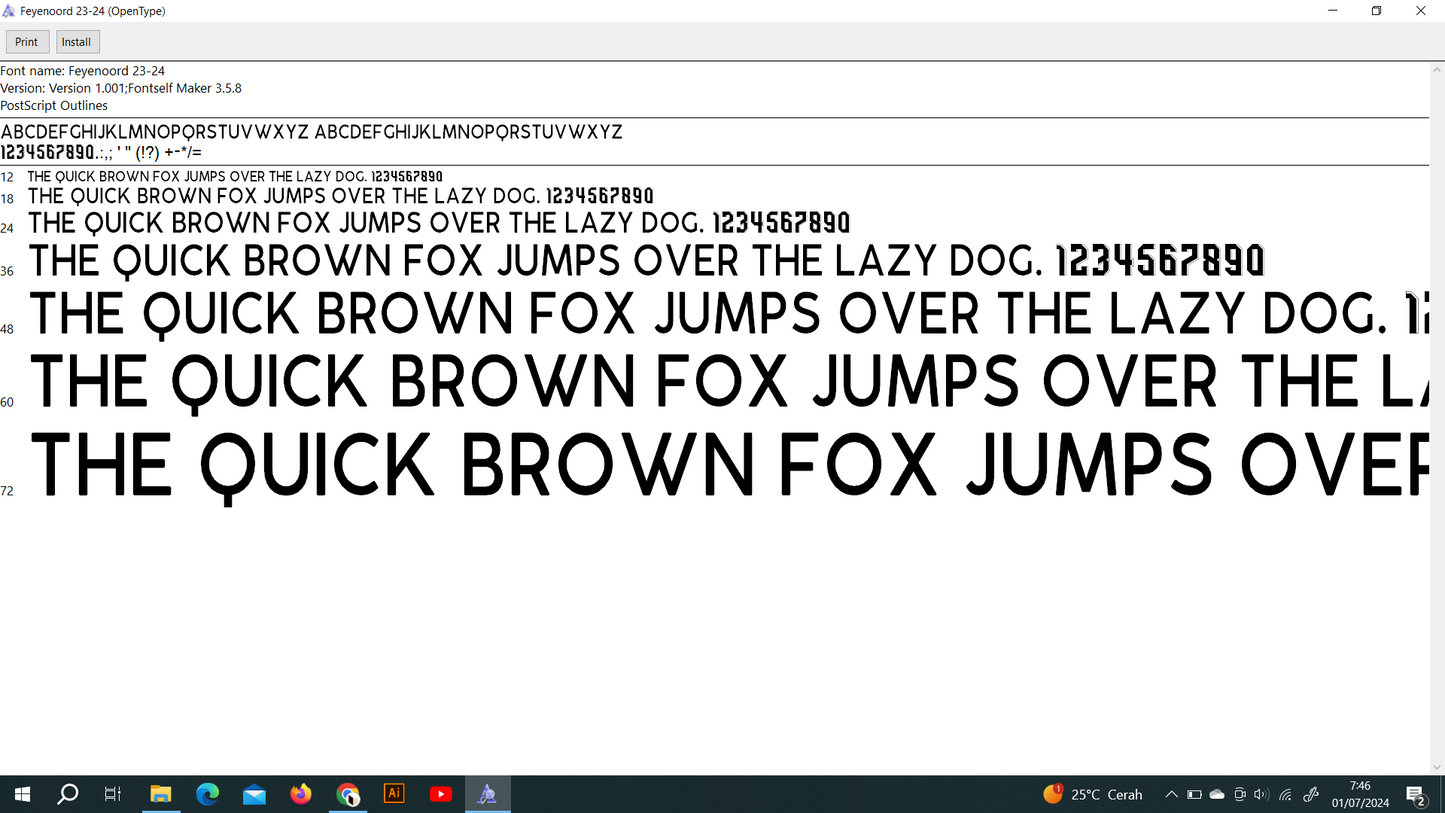This screenshot has height=813, width=1445.
Task: Open the 25°C Cerah weather widget
Action: (x=1093, y=794)
